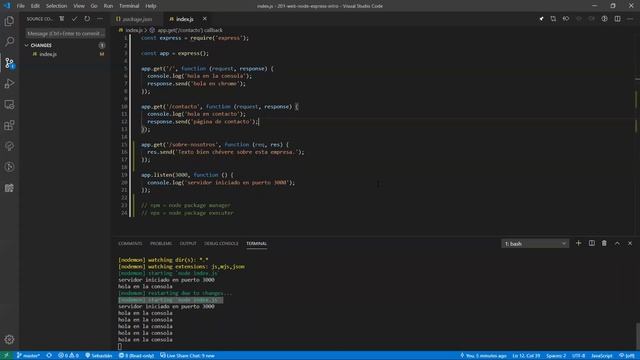Change indentation via Spaces: 2

556,356
